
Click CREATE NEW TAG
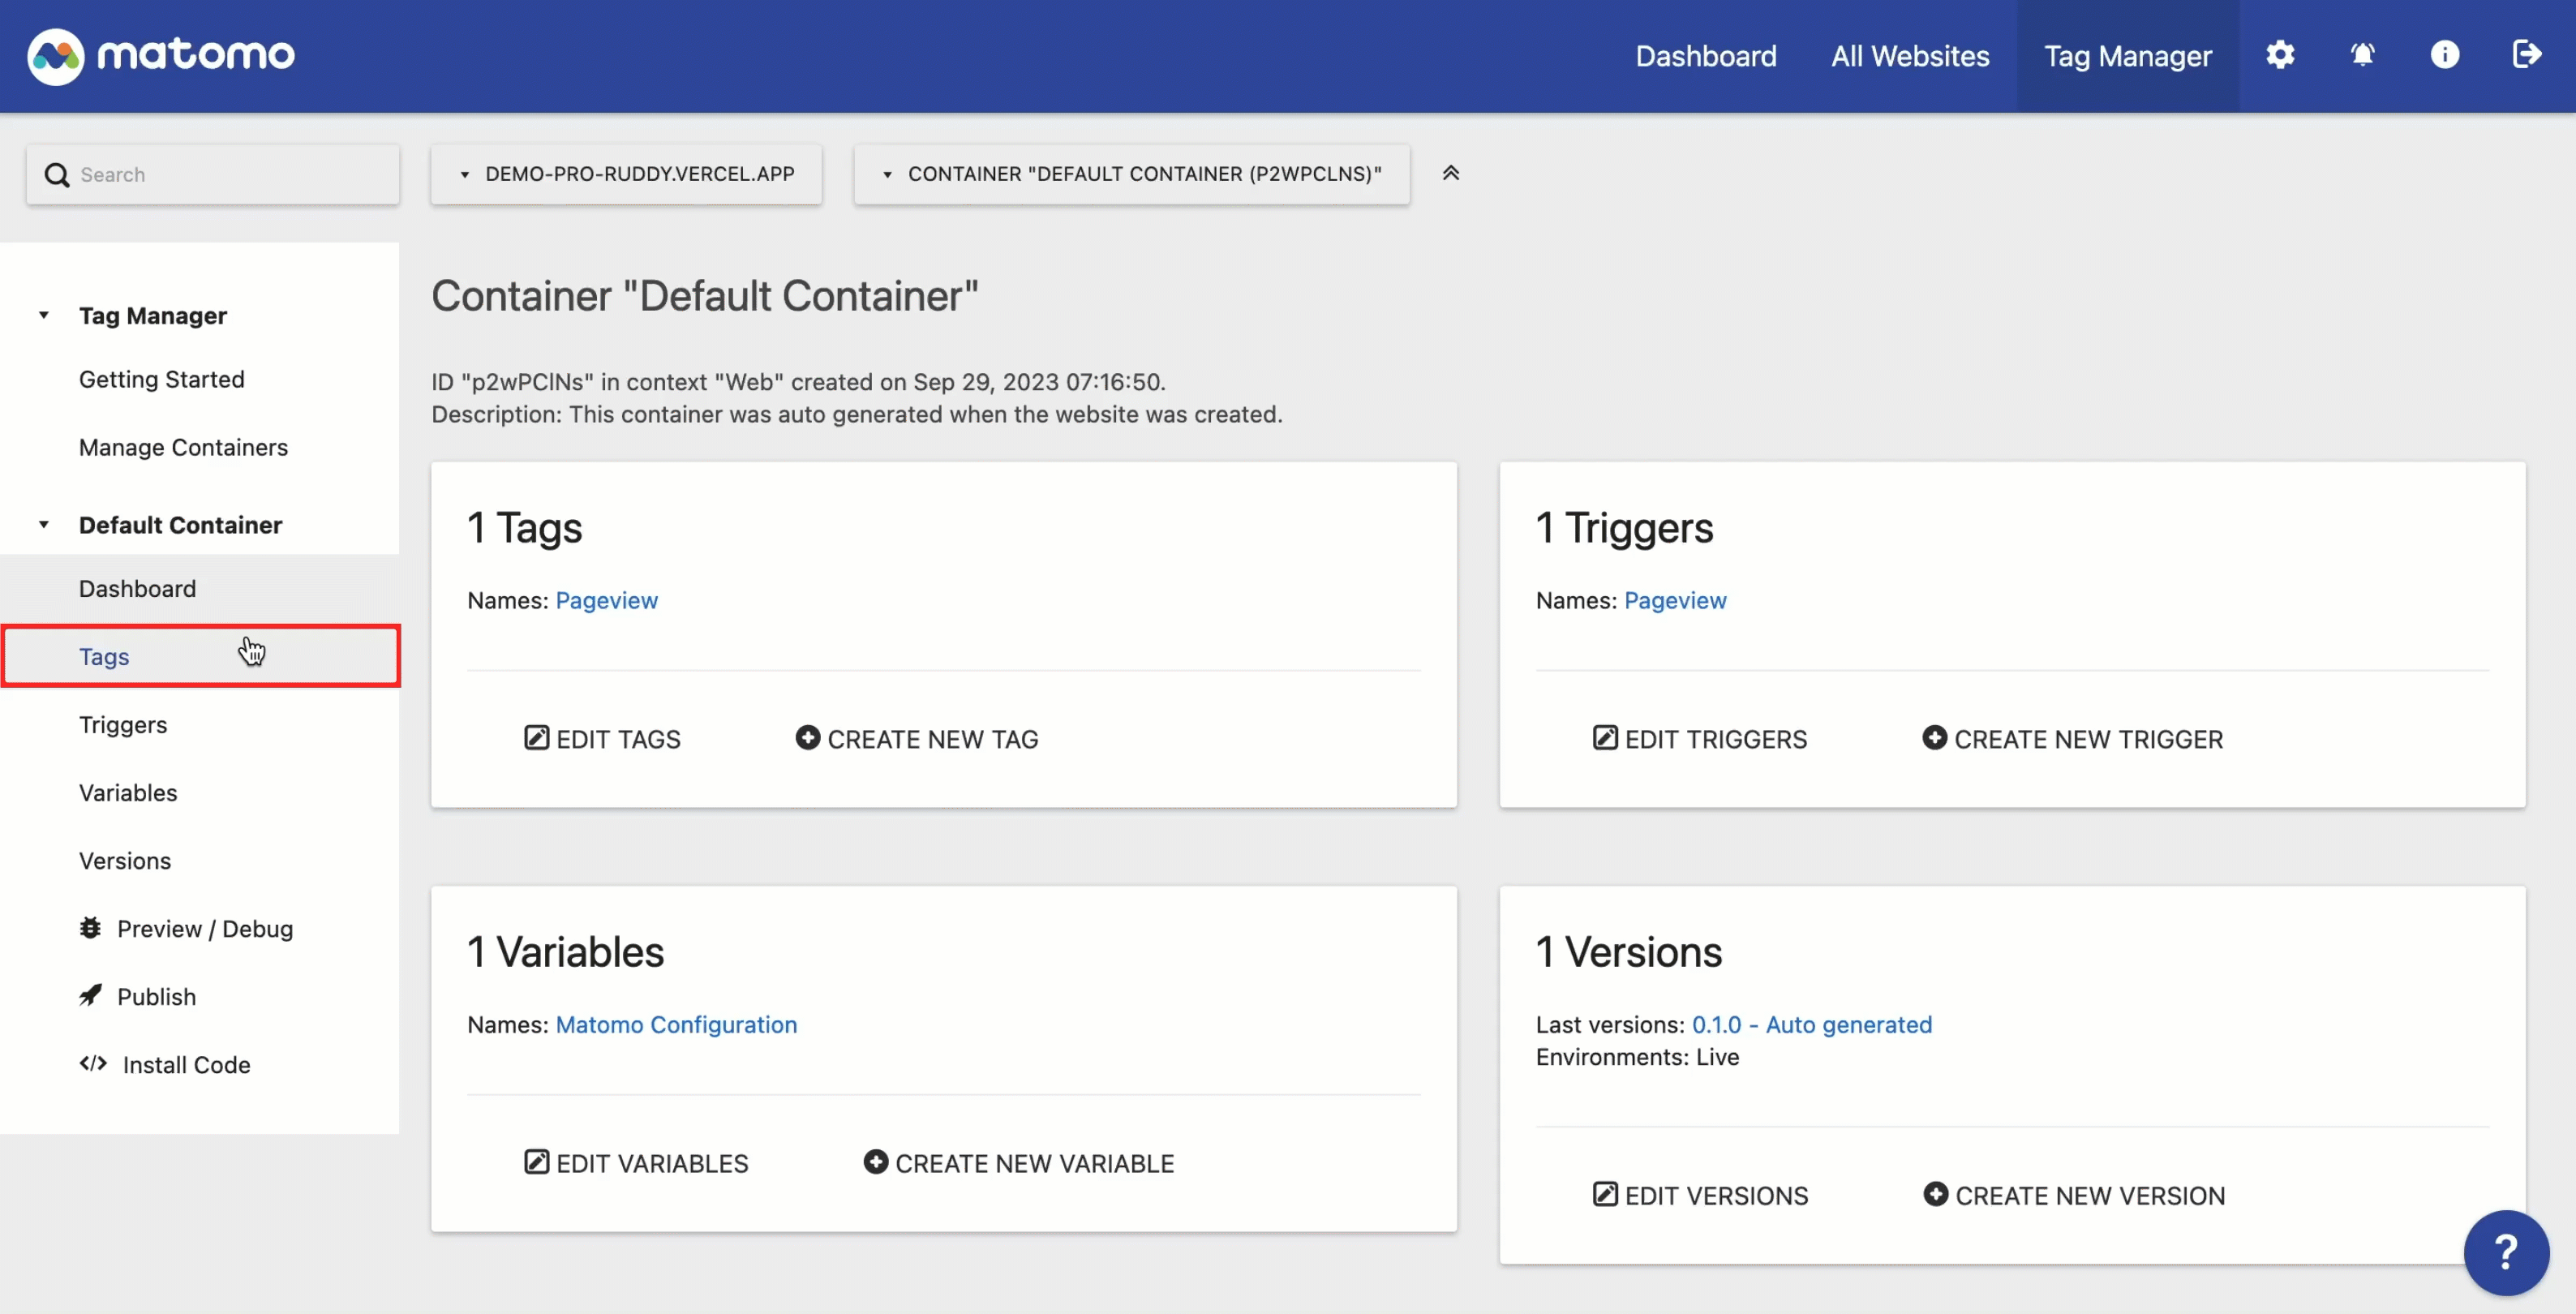click(917, 739)
